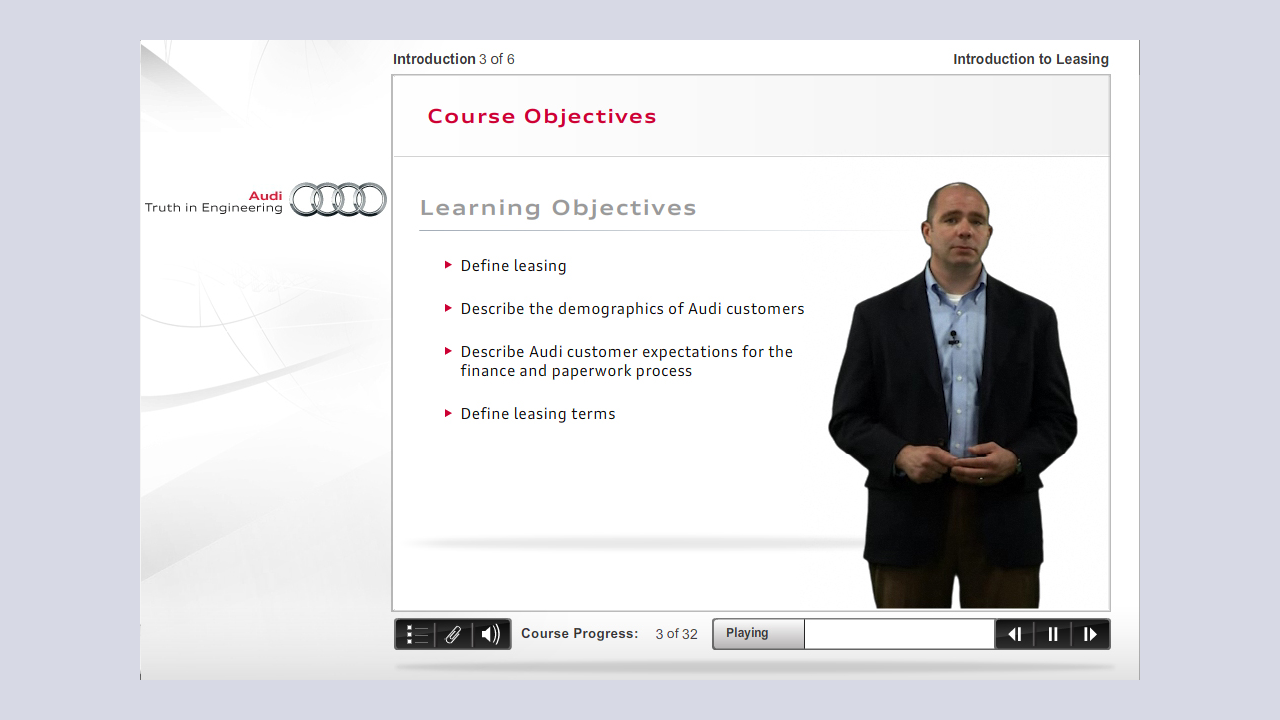Open the attachments paperclip panel
The height and width of the screenshot is (720, 1280).
click(452, 633)
